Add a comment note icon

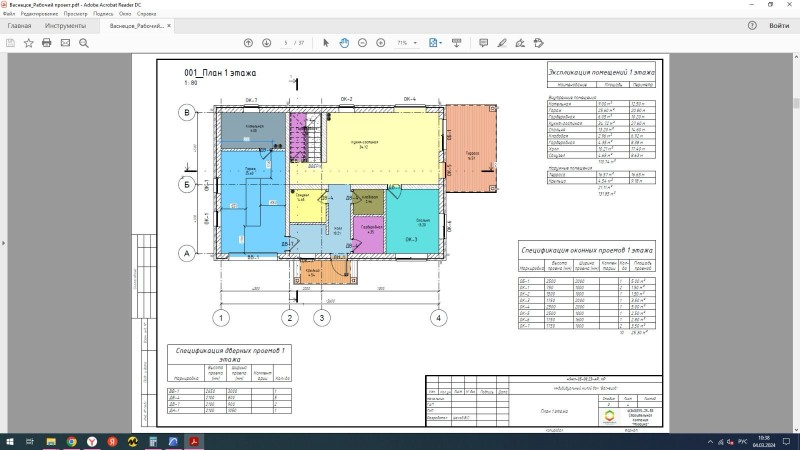(483, 43)
